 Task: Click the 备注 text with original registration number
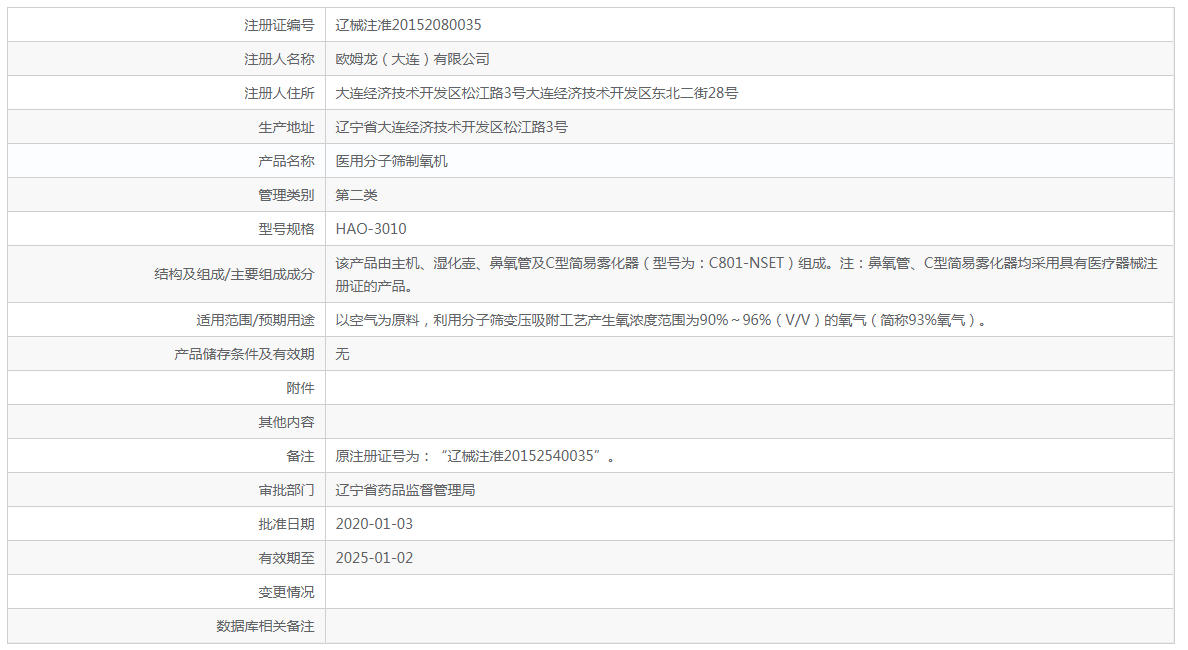coord(475,456)
